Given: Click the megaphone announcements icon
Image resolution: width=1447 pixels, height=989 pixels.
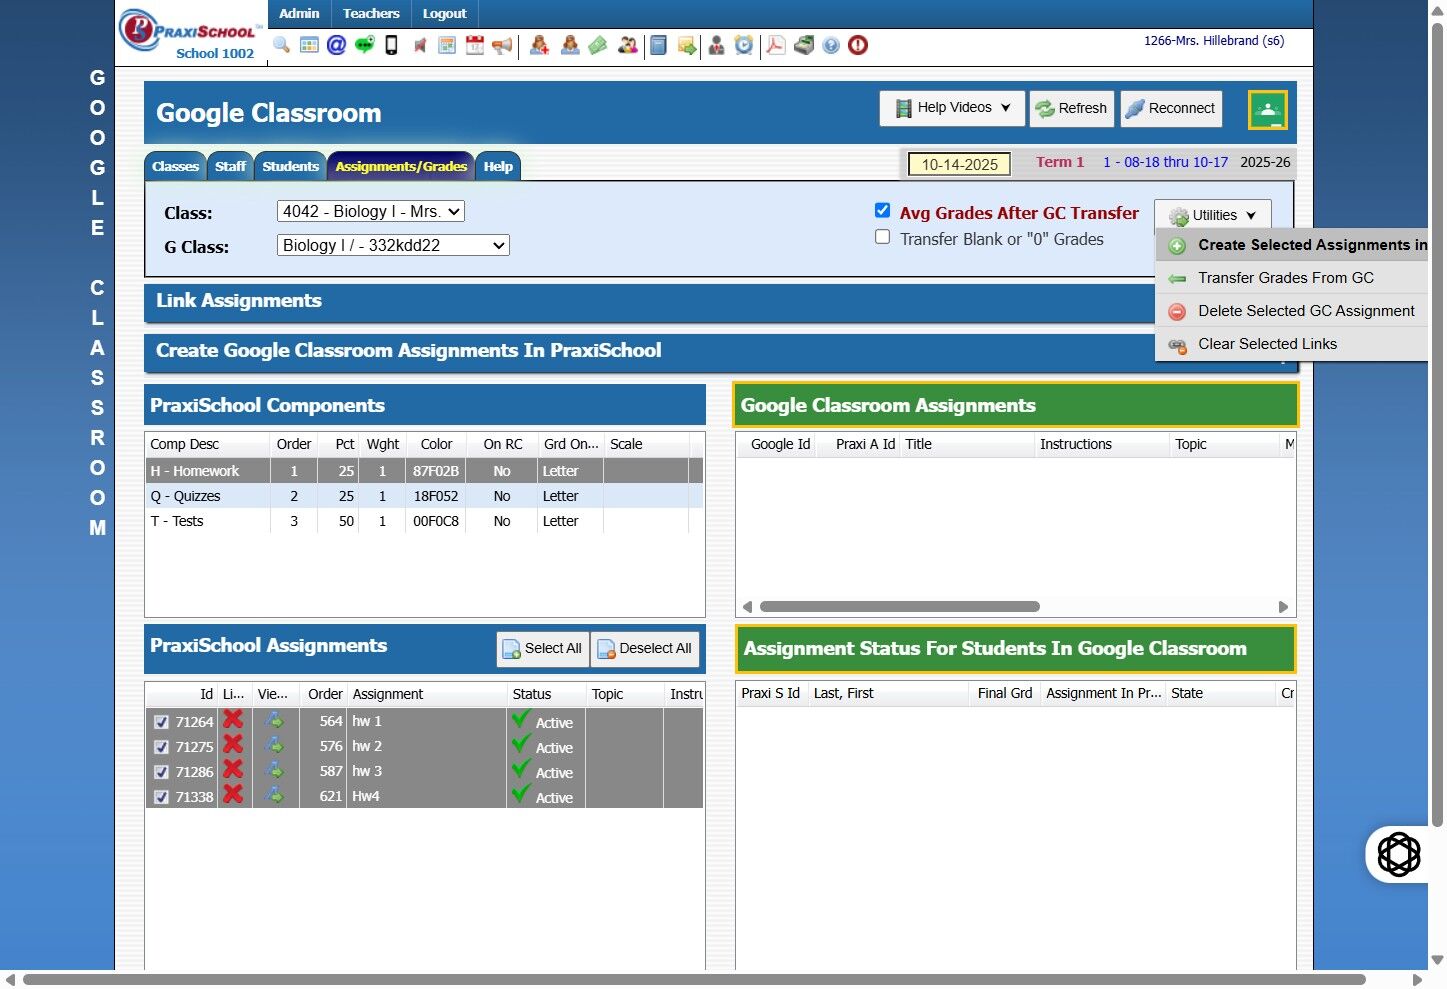Looking at the screenshot, I should [502, 45].
